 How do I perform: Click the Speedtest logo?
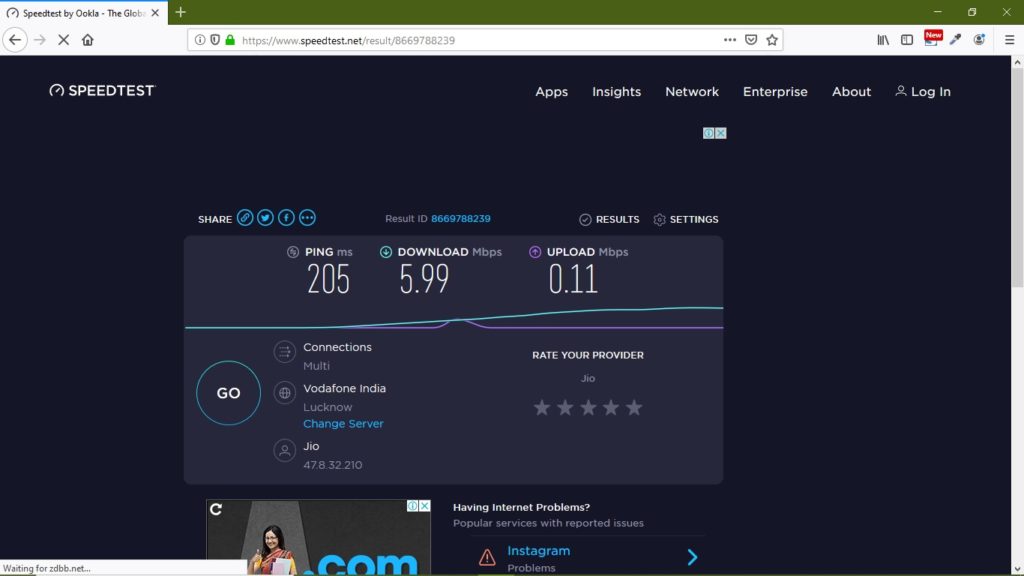103,91
